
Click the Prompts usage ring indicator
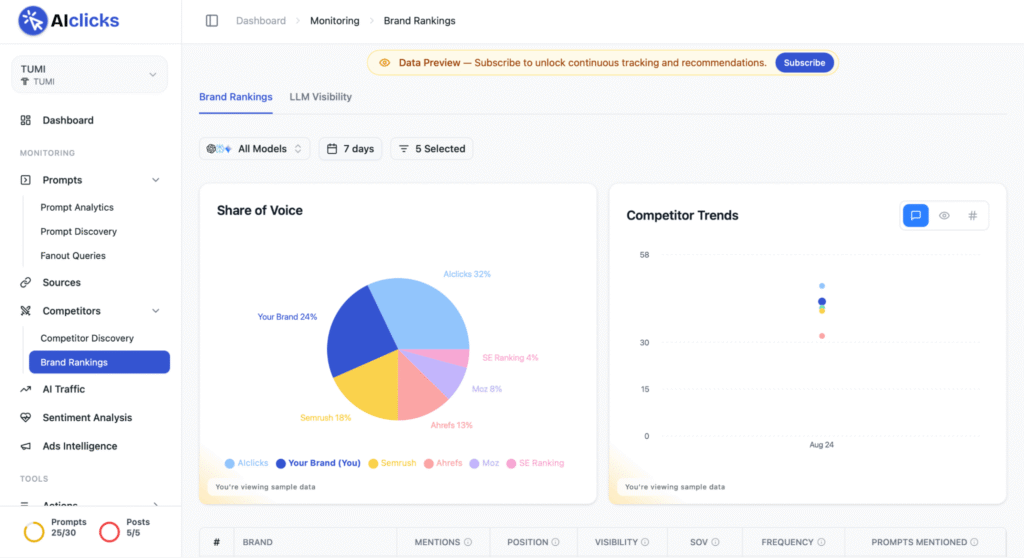pos(34,532)
